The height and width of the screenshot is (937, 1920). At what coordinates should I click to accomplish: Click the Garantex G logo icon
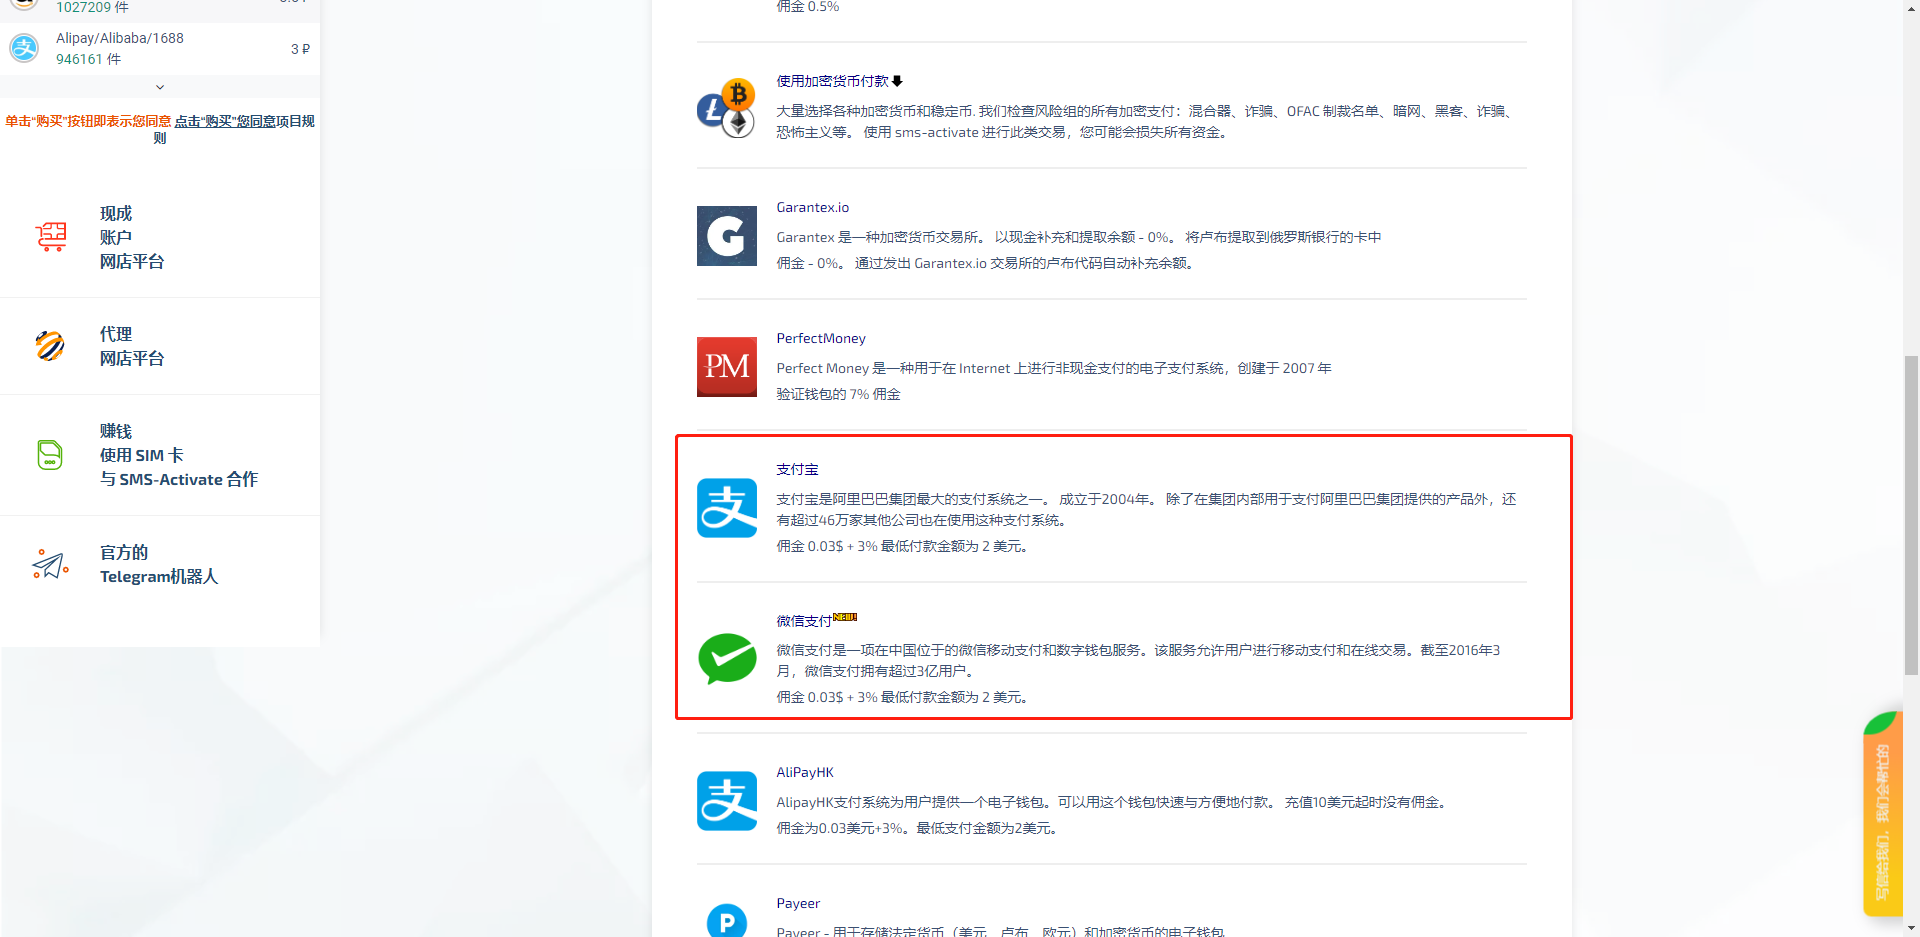tap(727, 236)
